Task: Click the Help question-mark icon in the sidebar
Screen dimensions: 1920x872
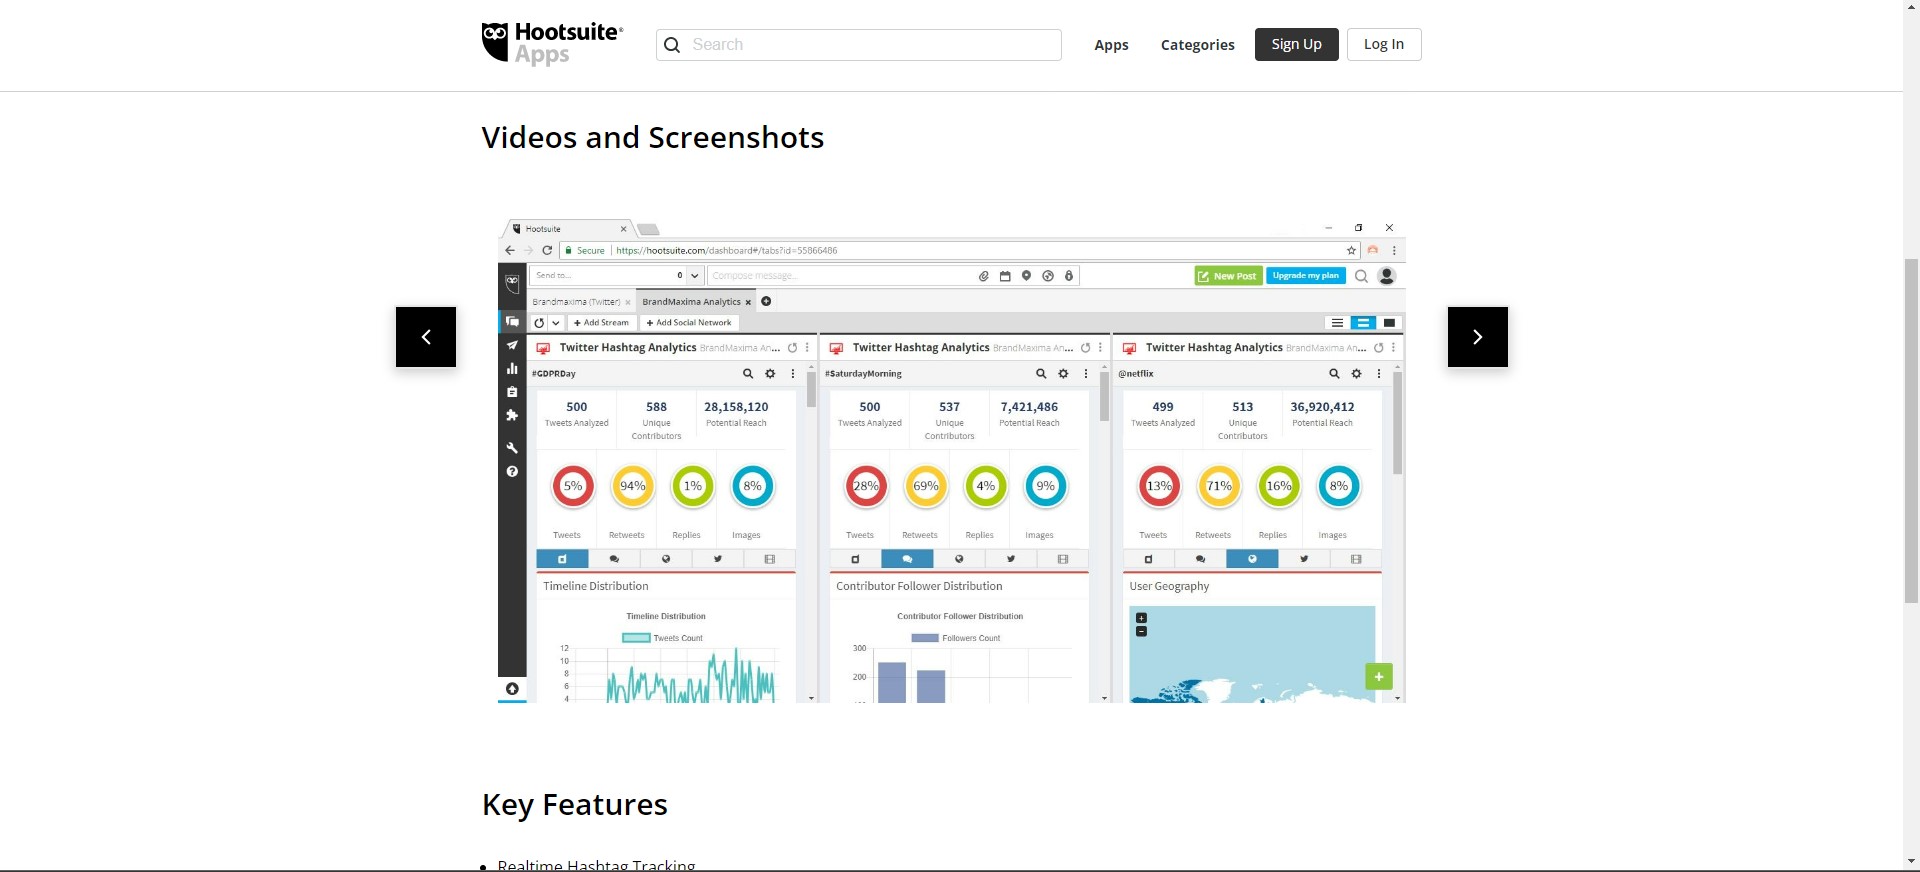Action: 512,471
